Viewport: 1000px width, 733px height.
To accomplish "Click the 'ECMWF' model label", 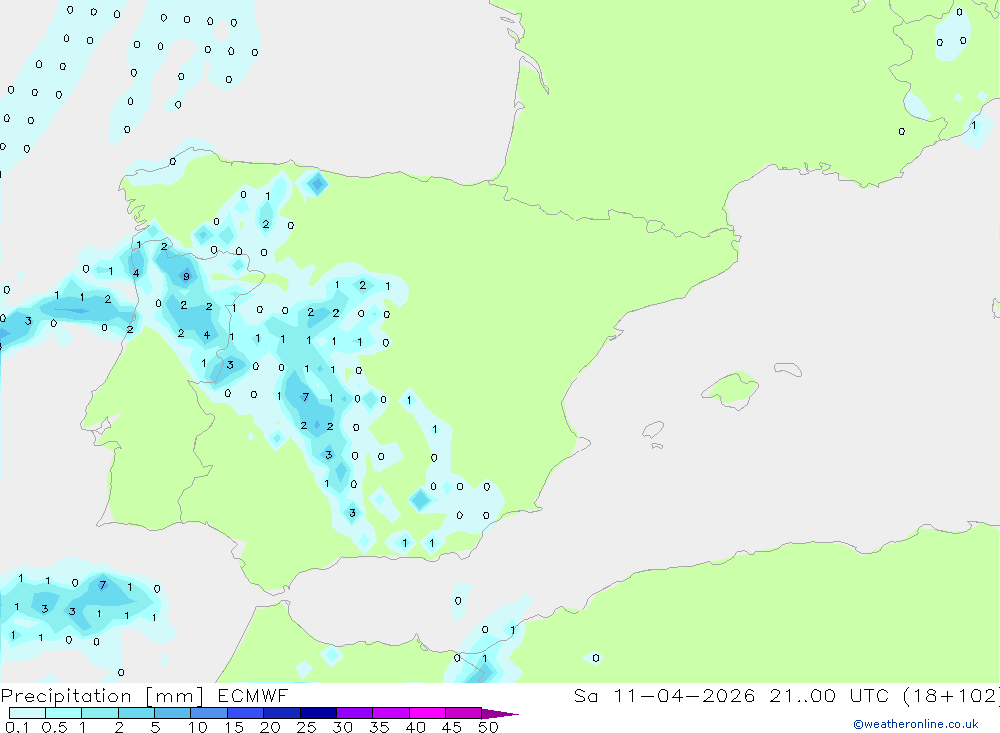I will 253,695.
